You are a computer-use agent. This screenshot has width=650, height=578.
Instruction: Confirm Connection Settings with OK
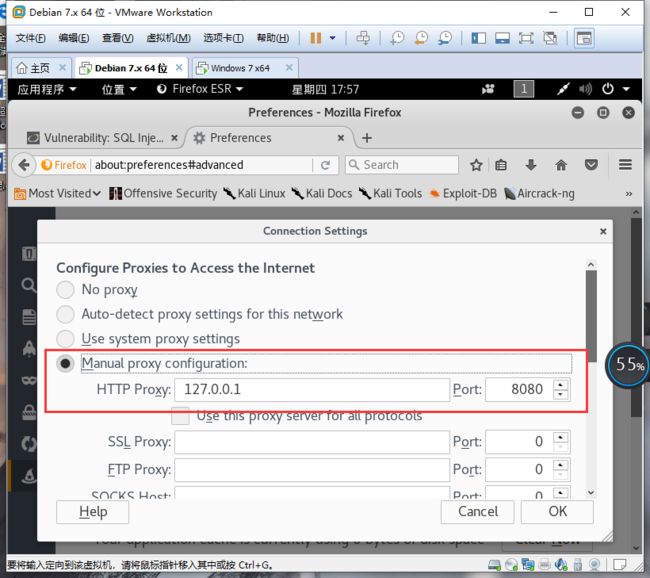click(557, 512)
